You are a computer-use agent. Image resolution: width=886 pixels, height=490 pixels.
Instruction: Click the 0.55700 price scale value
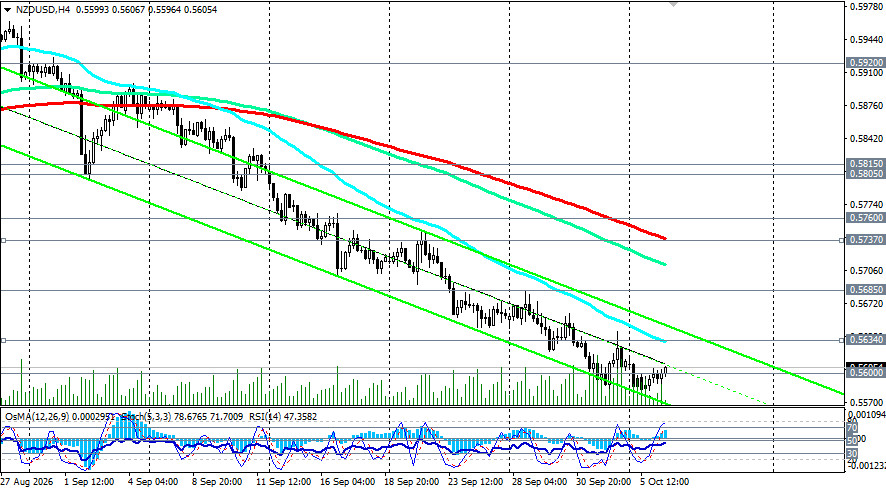866,402
